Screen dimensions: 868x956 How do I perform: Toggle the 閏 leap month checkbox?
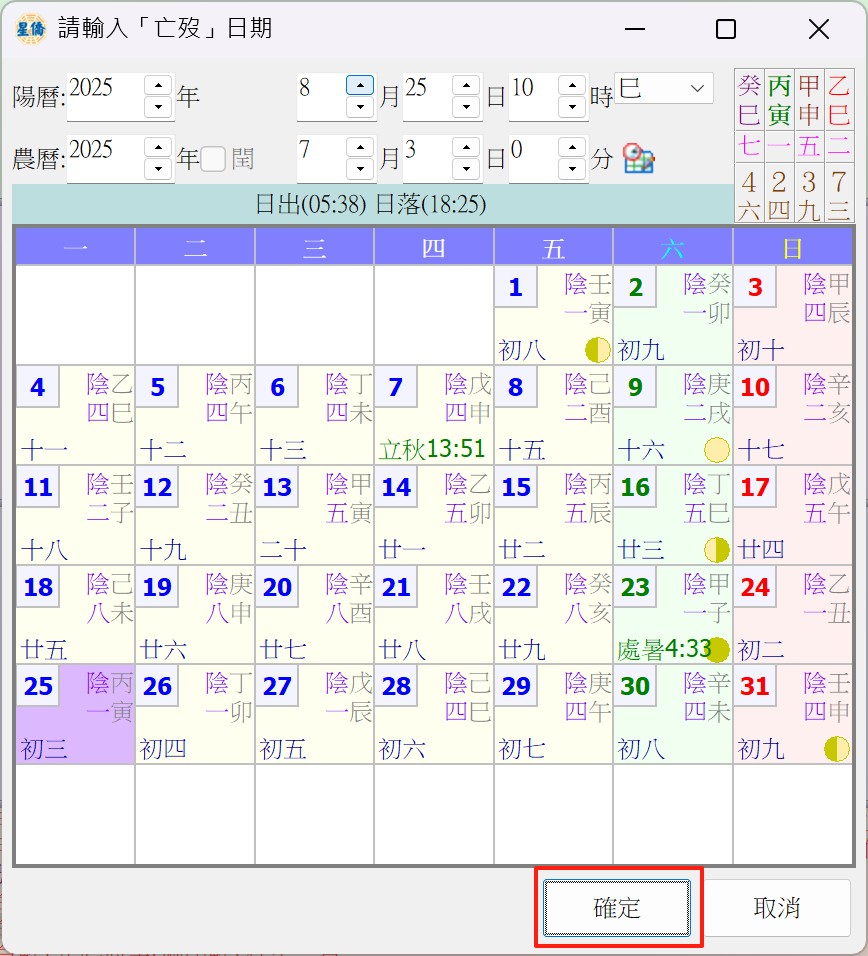(x=213, y=159)
